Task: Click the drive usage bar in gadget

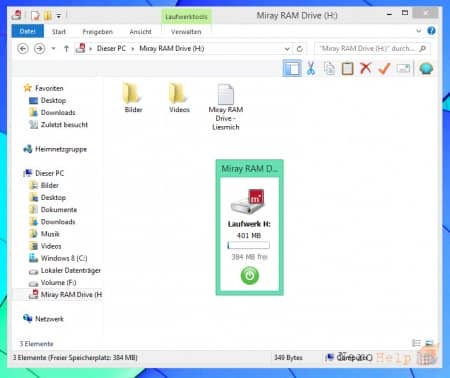Action: [x=248, y=246]
